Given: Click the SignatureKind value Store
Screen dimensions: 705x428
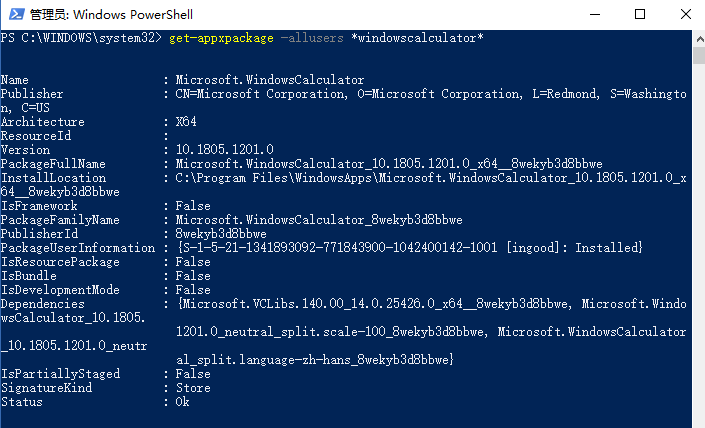Looking at the screenshot, I should click(x=193, y=387).
